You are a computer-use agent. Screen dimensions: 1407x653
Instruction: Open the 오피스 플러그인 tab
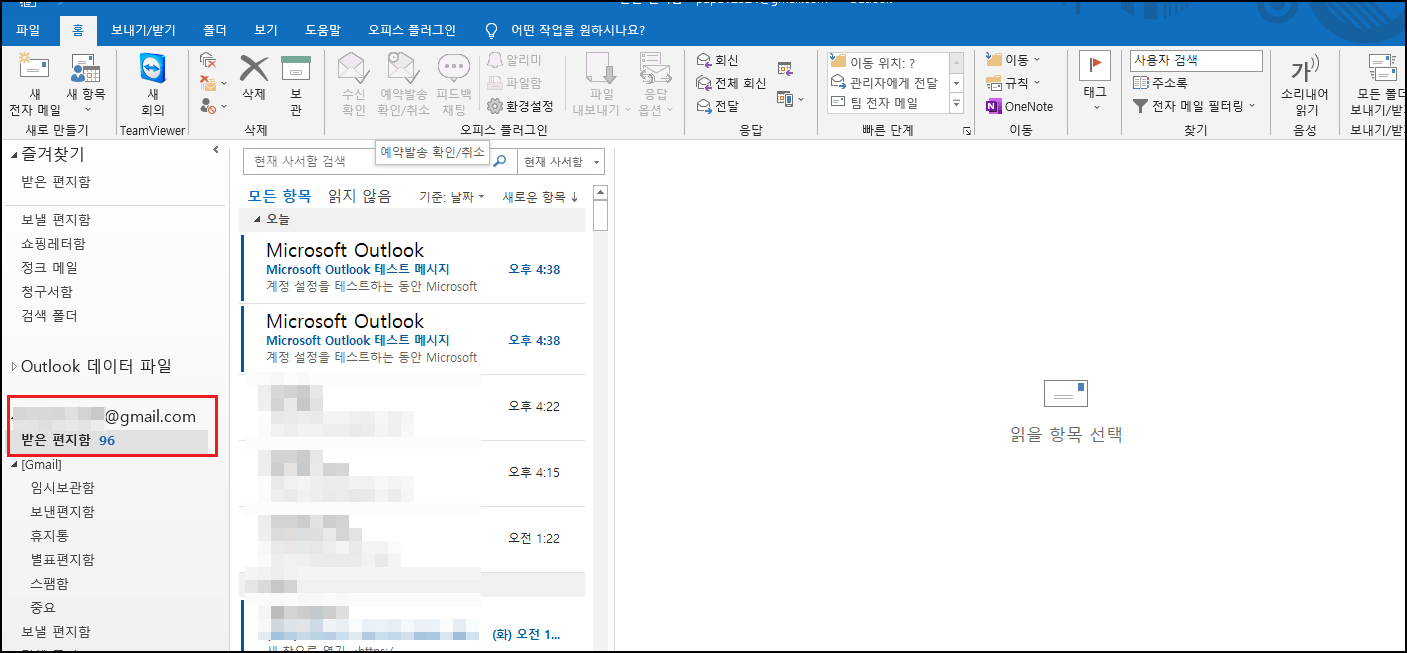tap(411, 30)
